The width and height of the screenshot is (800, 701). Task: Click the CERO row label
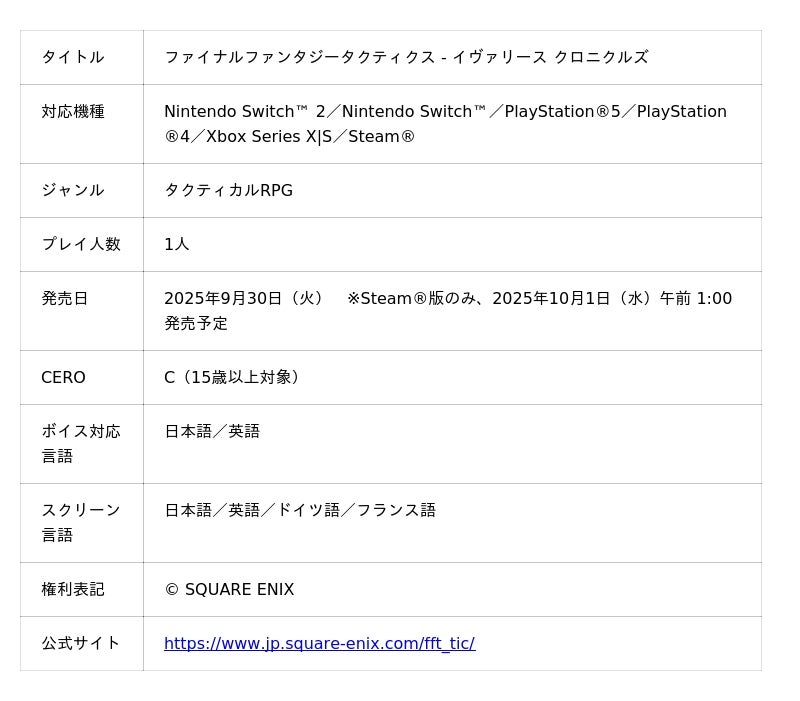[63, 377]
